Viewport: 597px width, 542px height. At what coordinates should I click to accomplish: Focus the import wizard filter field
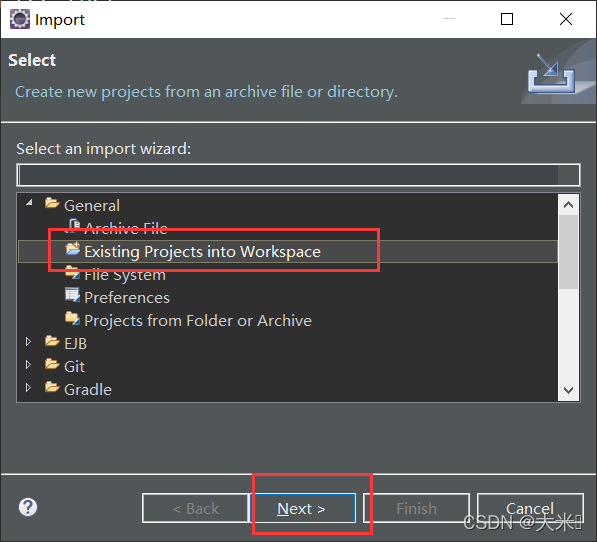click(298, 175)
